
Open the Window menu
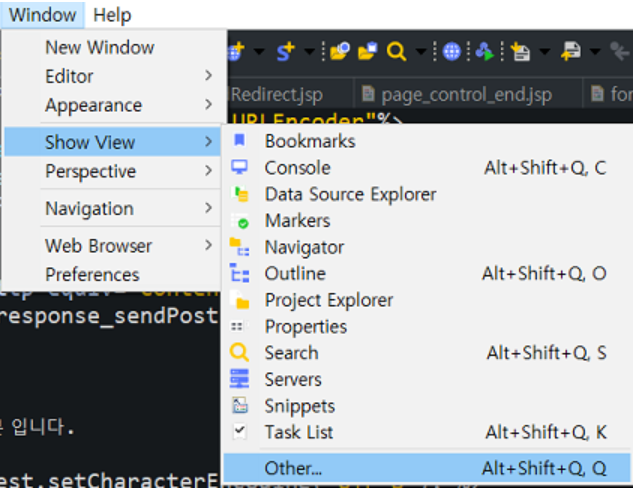(x=43, y=15)
